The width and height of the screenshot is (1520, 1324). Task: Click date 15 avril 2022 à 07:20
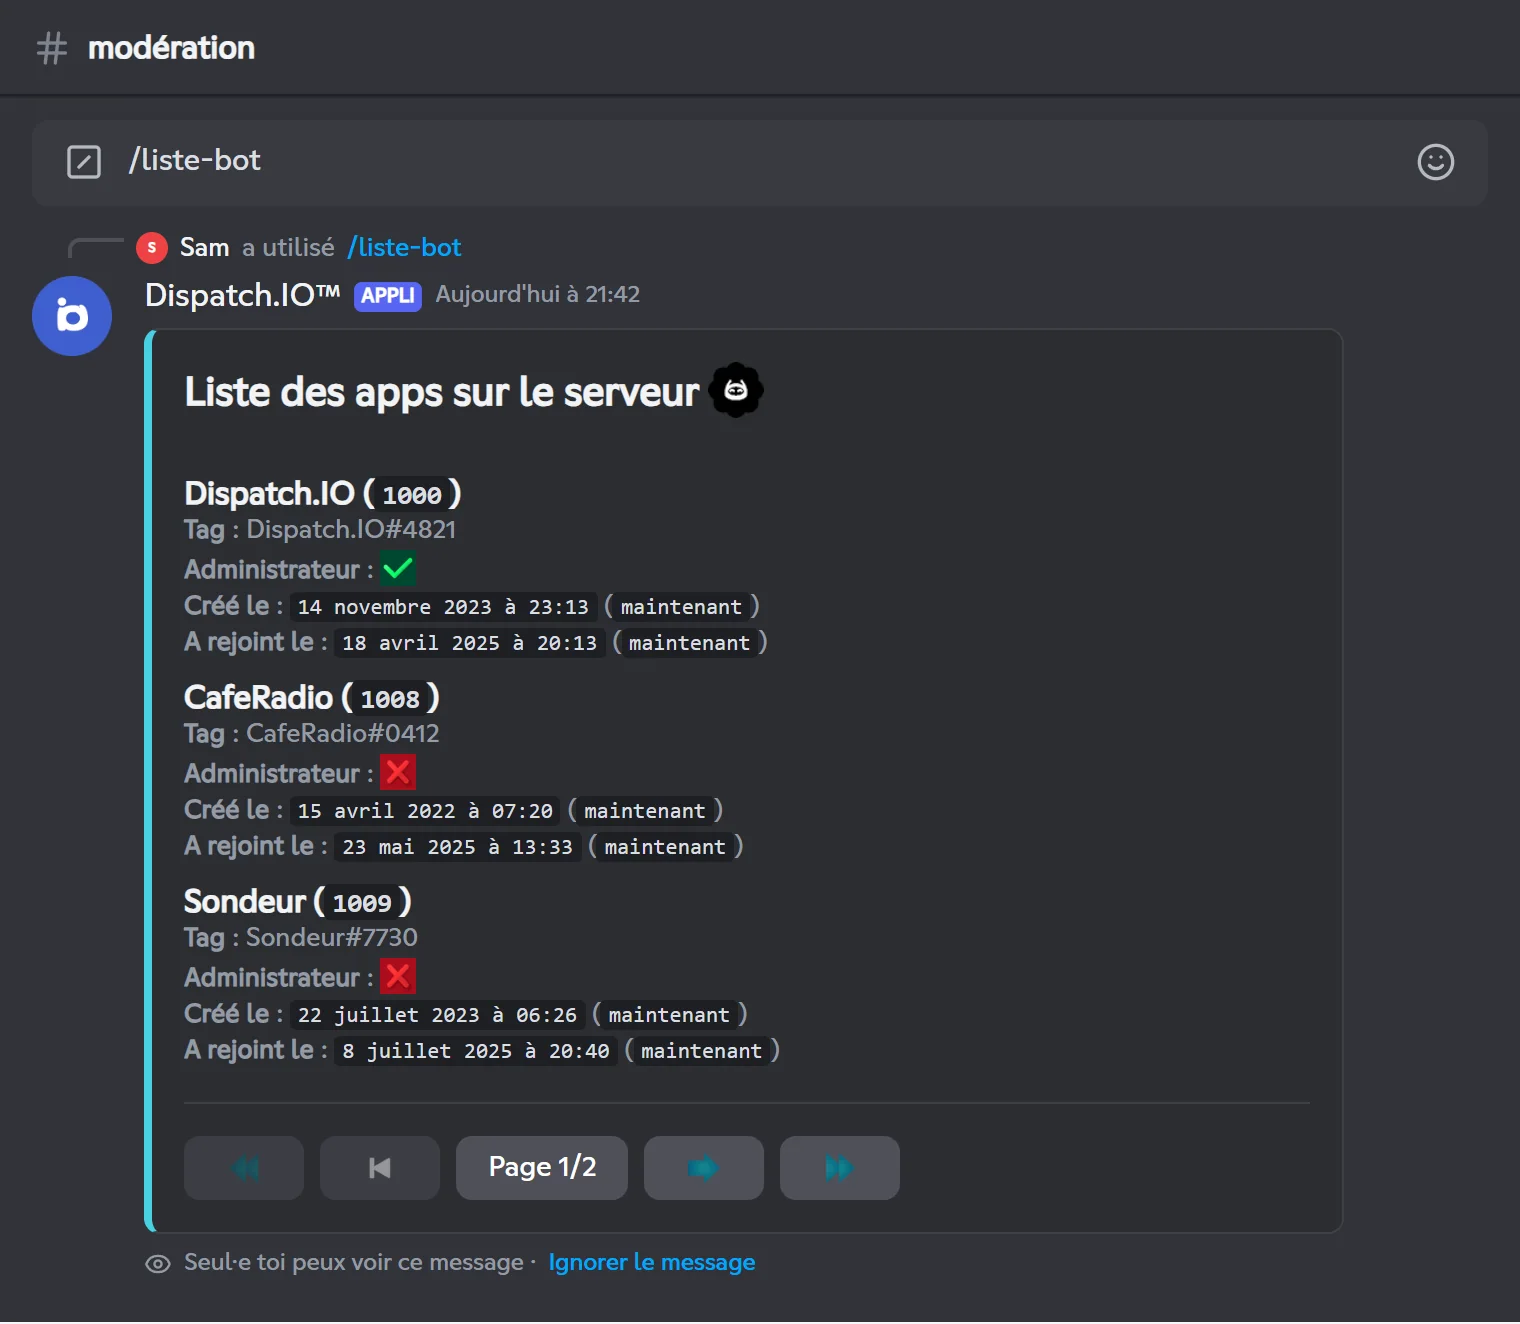tap(425, 811)
